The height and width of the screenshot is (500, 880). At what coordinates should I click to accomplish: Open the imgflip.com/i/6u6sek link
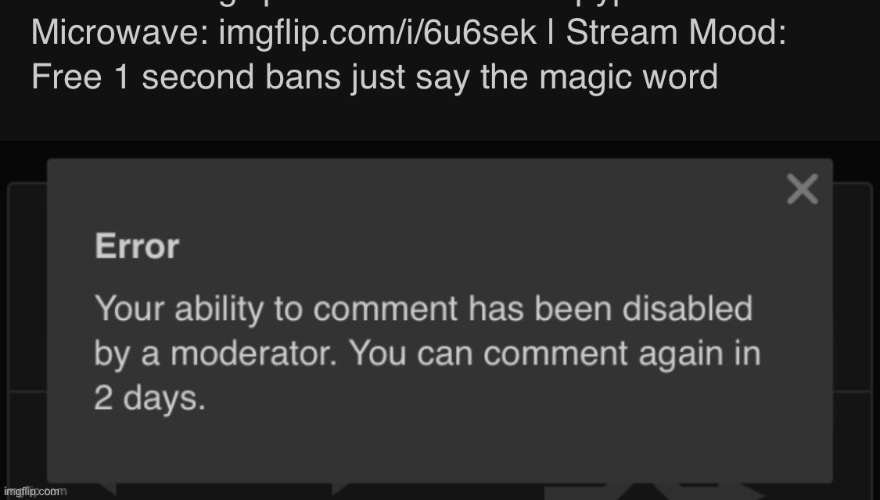[x=377, y=33]
